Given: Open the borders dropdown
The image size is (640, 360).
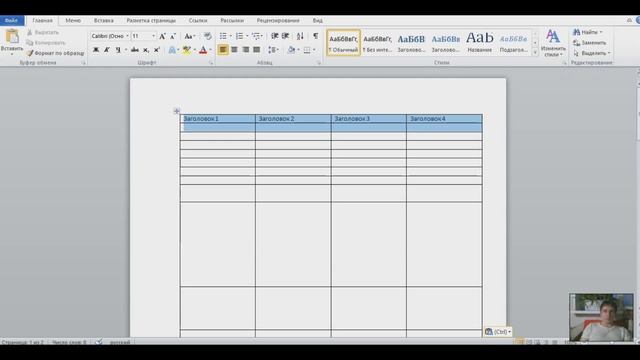Looking at the screenshot, I should [x=314, y=50].
